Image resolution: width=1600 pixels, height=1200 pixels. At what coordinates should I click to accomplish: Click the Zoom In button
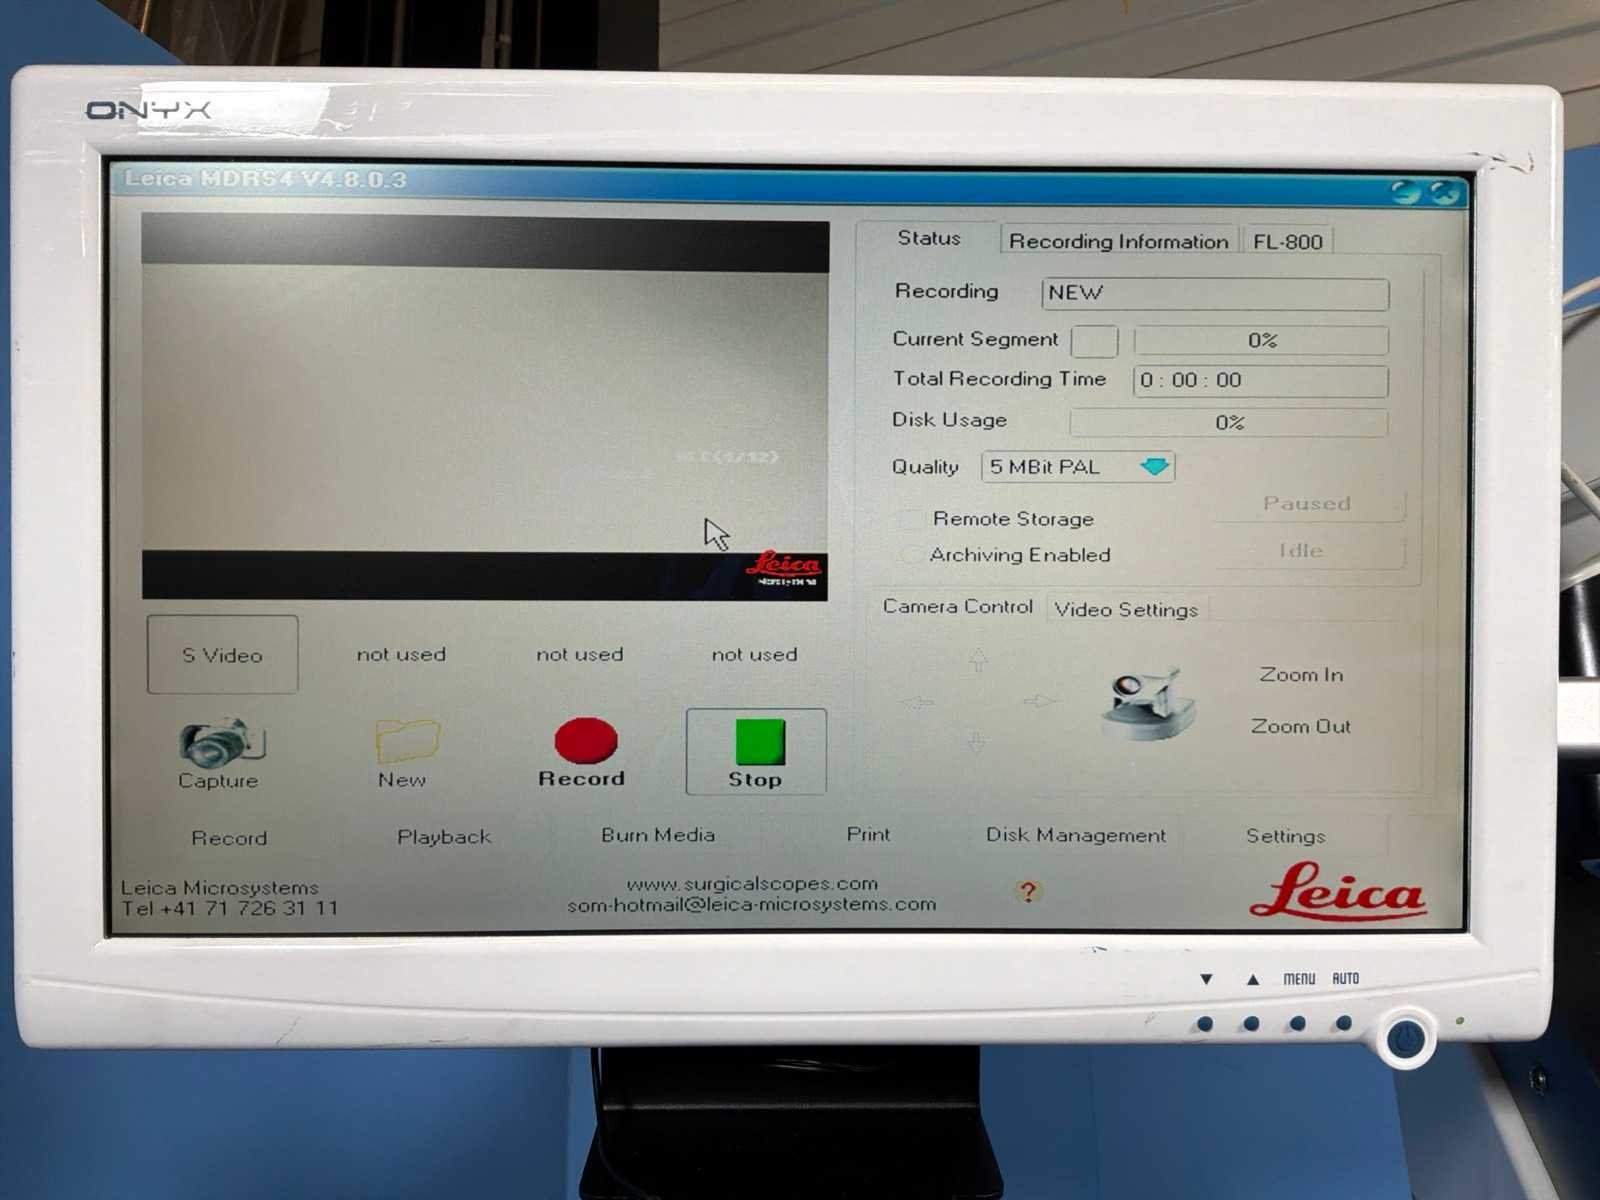1300,675
